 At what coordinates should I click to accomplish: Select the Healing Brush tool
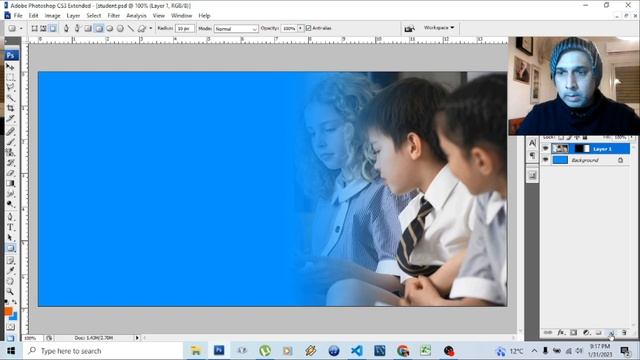(x=10, y=131)
